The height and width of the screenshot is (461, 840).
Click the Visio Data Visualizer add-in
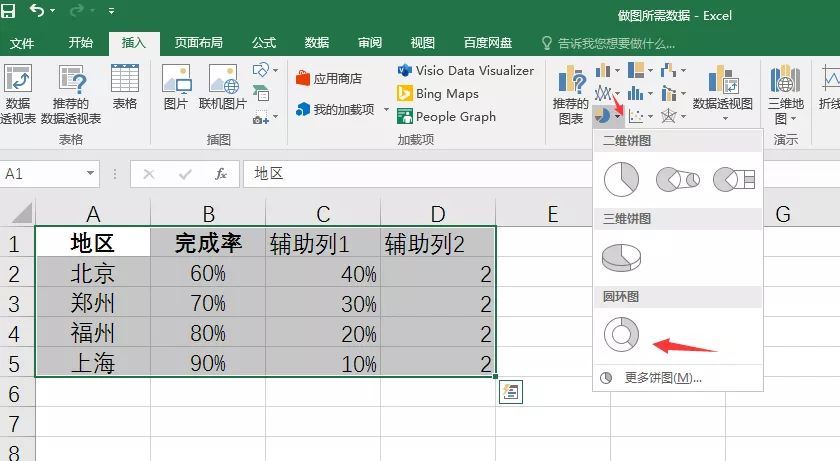465,70
